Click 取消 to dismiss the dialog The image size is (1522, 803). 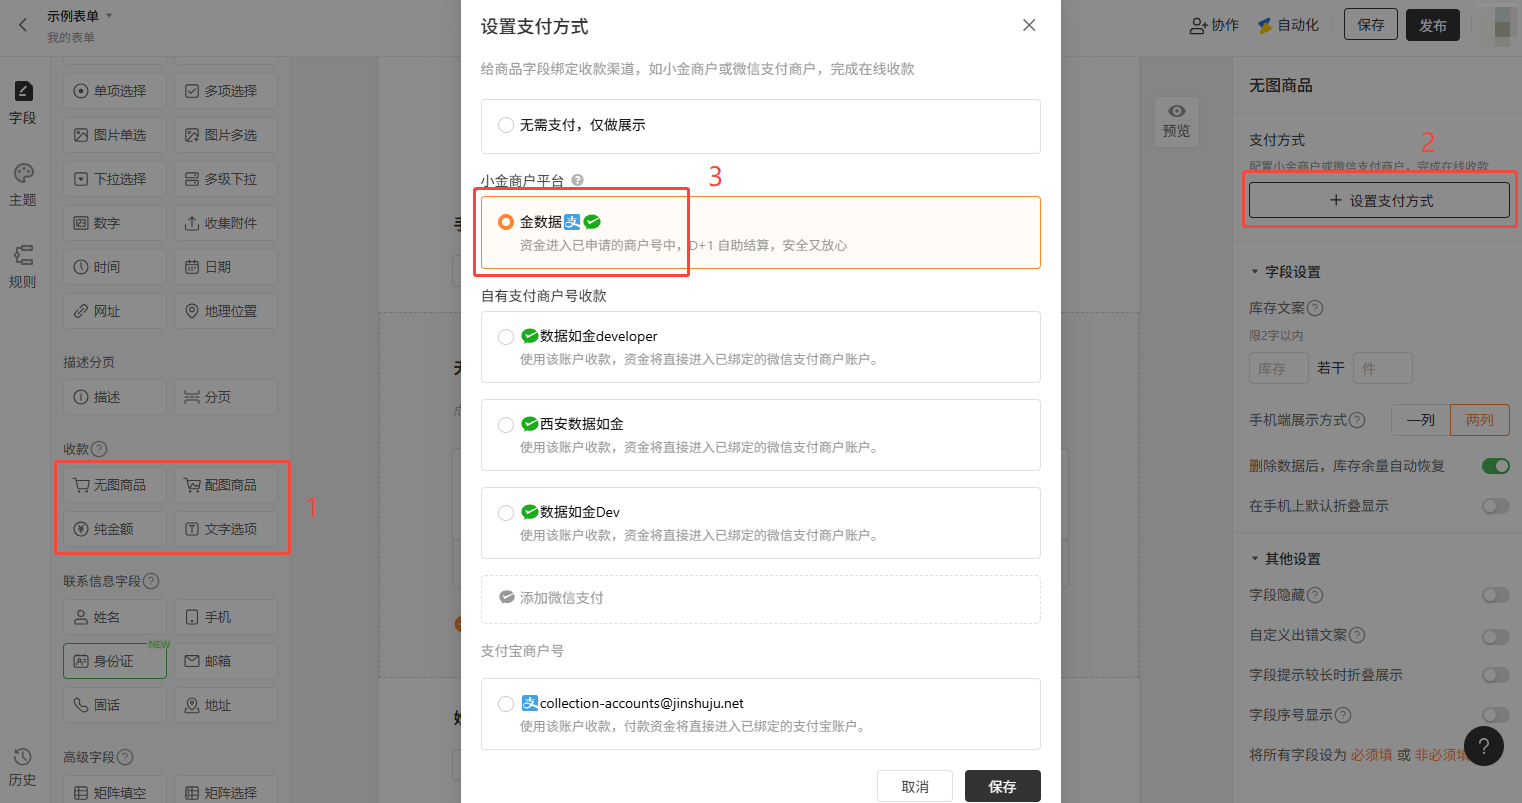914,786
